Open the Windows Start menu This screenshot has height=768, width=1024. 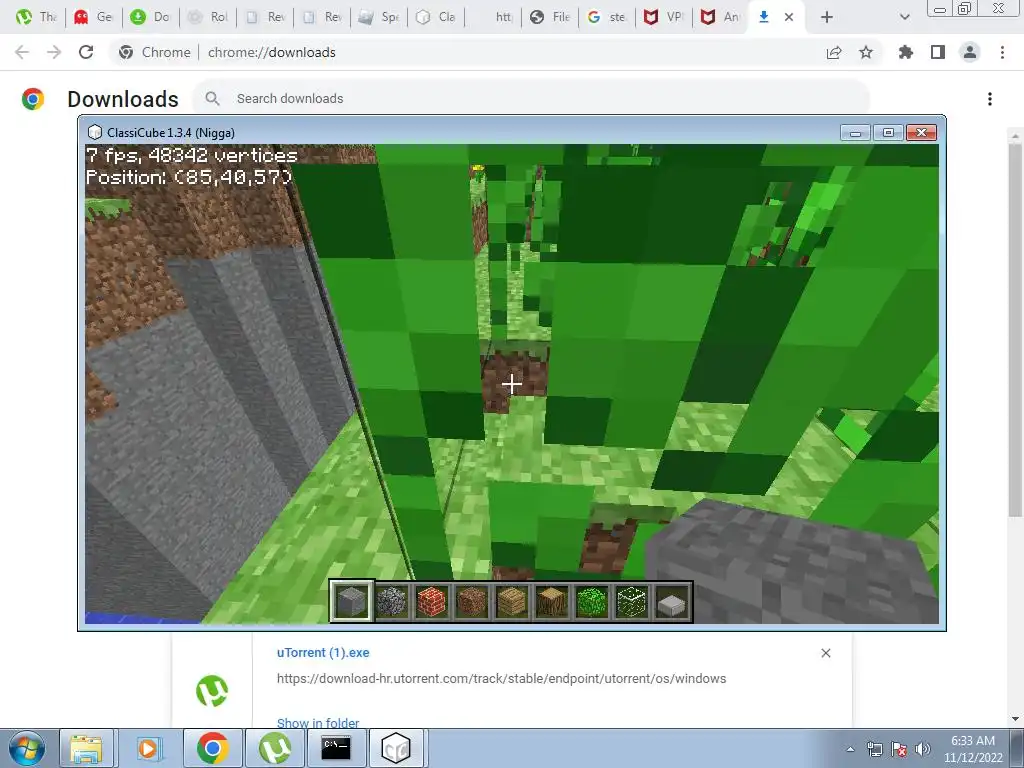tap(26, 748)
